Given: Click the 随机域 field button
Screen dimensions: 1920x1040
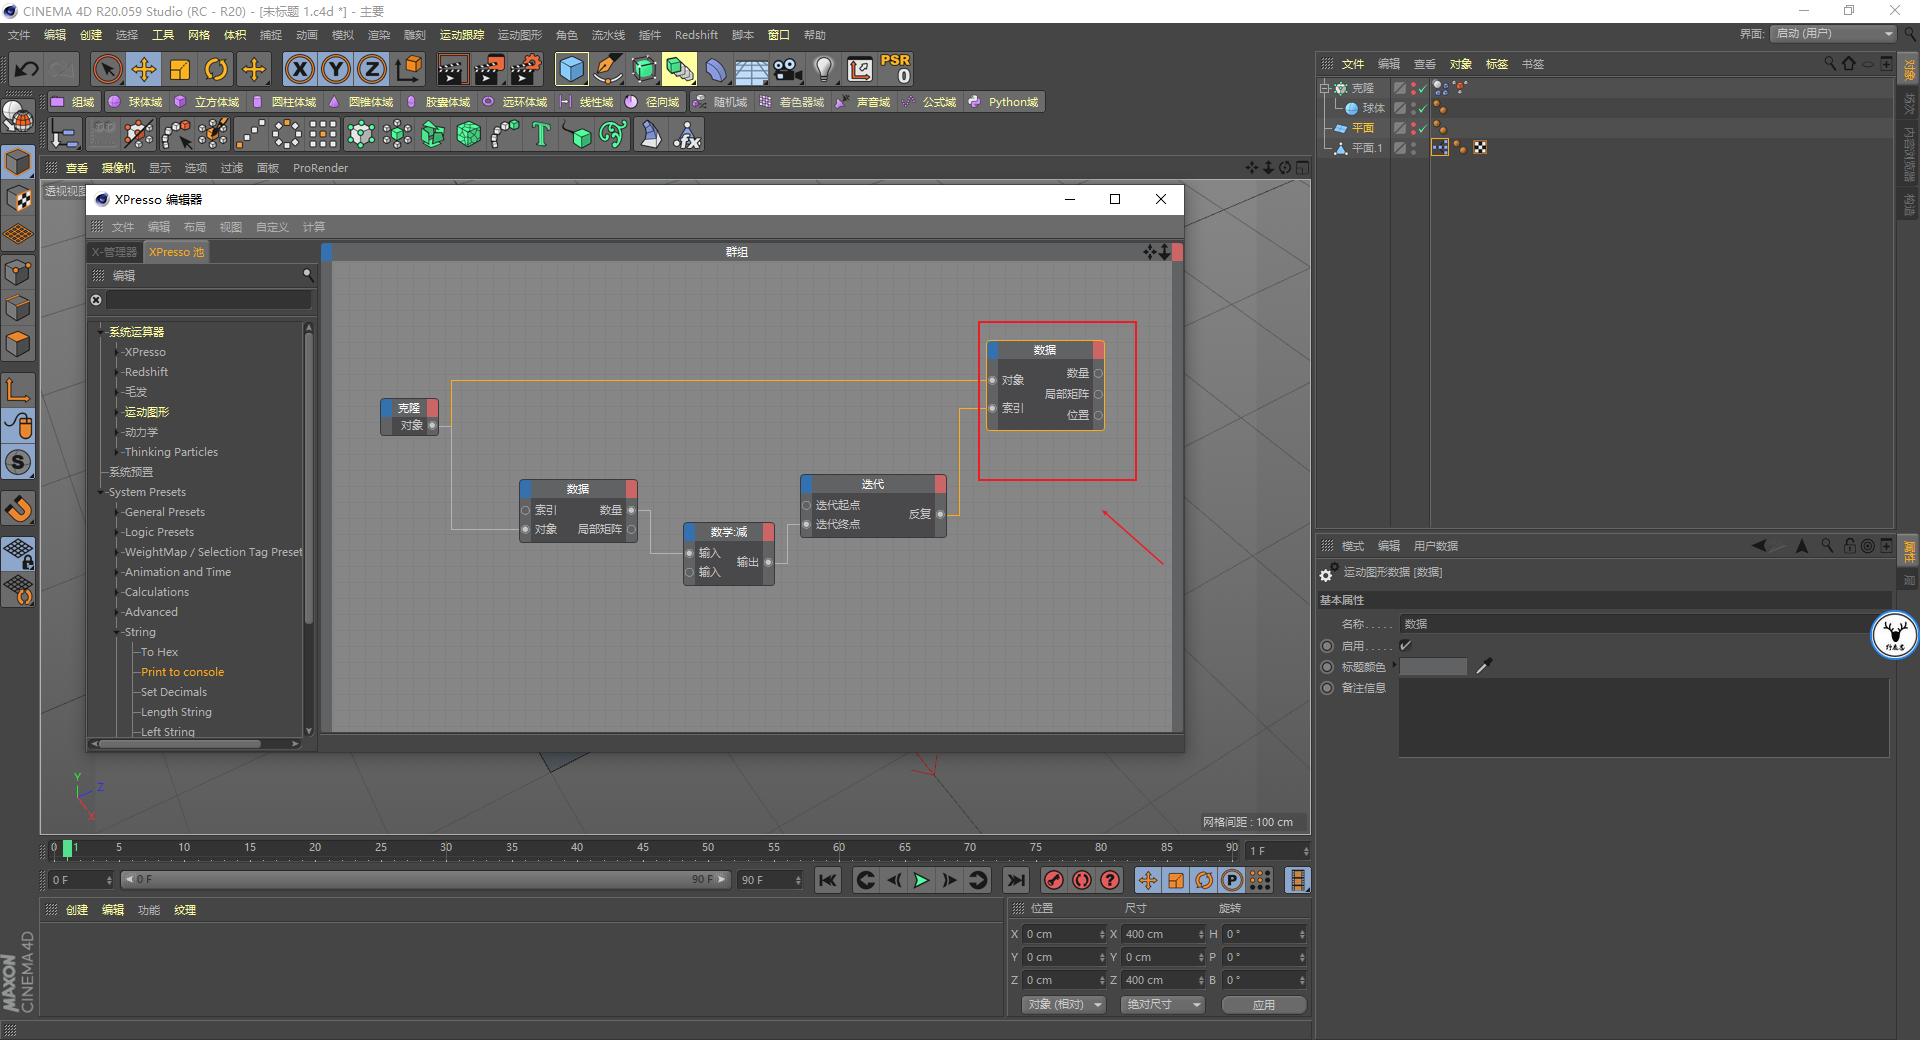Looking at the screenshot, I should 720,102.
